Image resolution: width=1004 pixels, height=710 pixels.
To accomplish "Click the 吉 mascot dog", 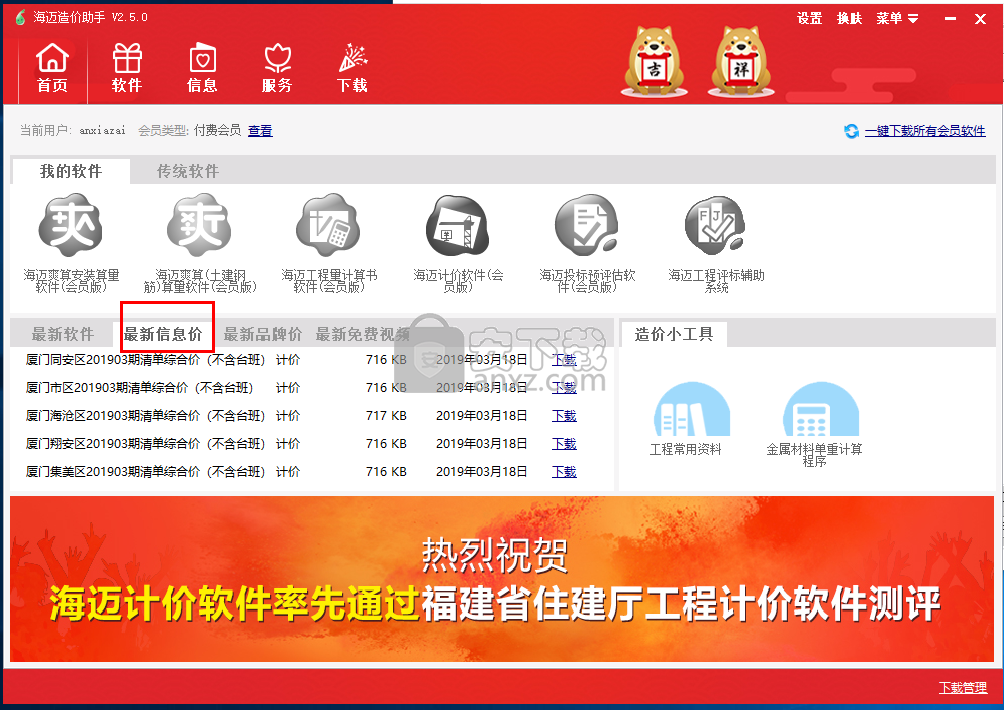I will point(654,61).
